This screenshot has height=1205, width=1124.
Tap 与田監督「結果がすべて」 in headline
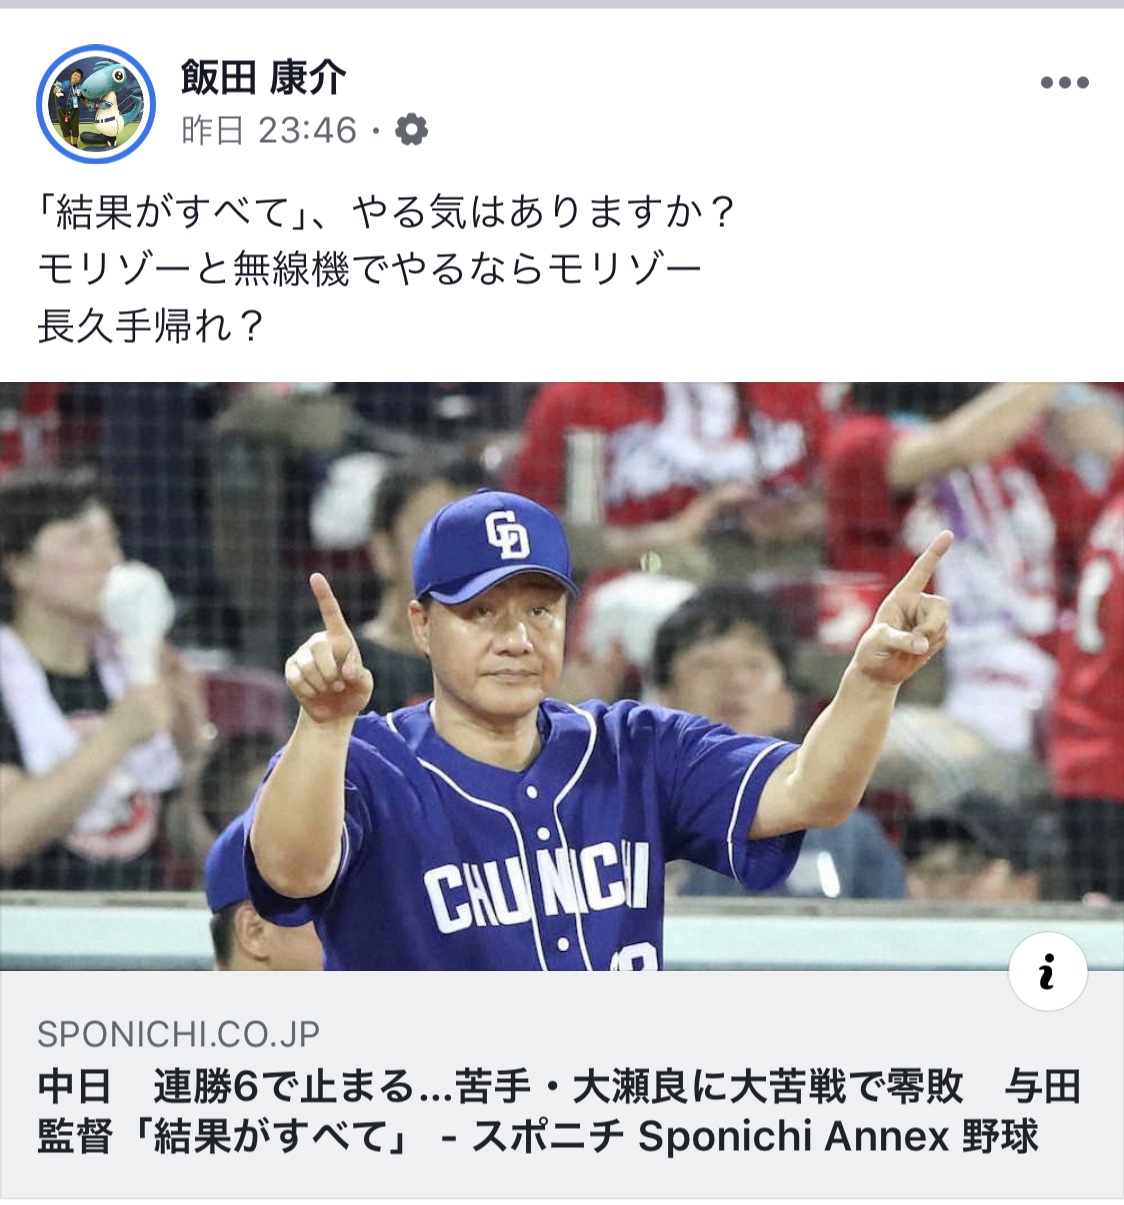click(559, 1111)
